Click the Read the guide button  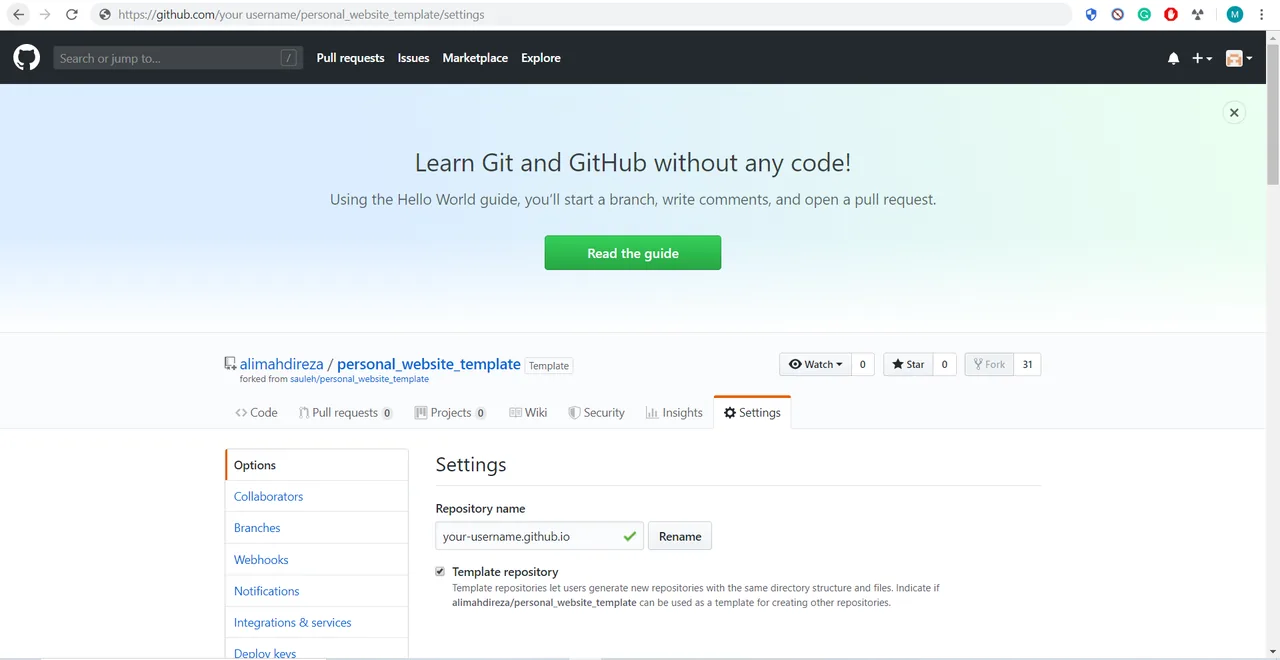(632, 253)
